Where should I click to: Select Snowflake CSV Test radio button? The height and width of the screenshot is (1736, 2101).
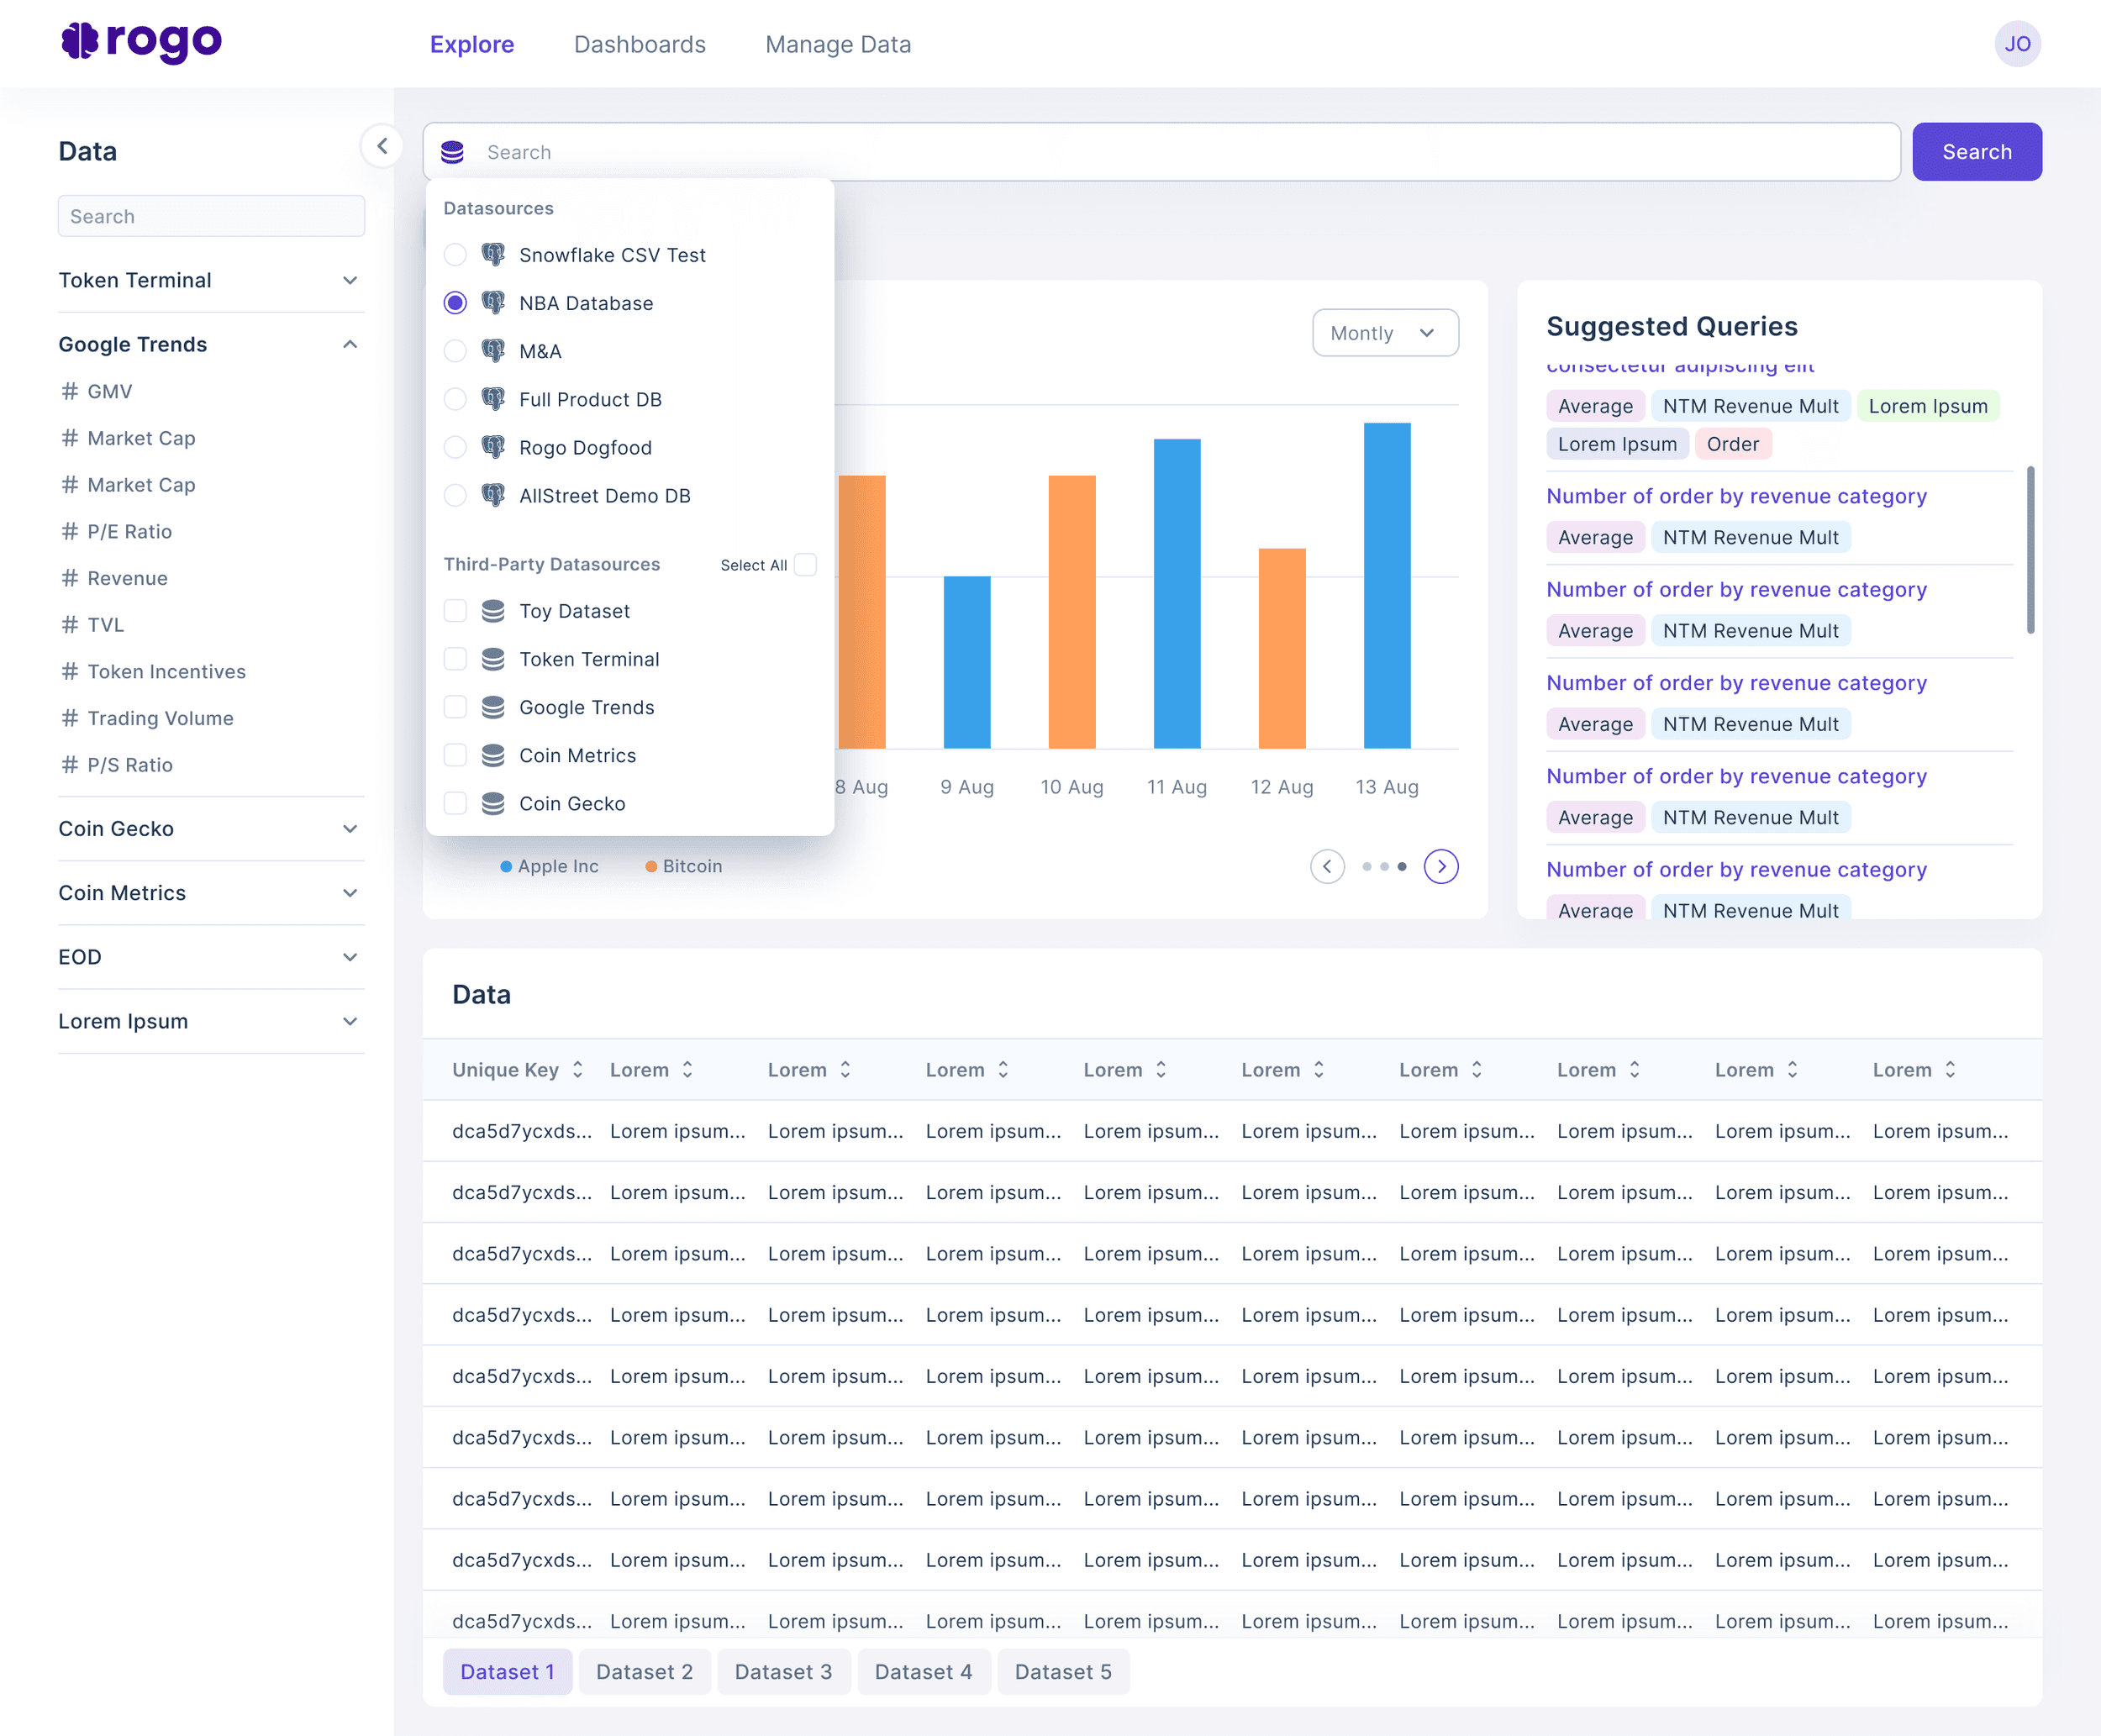click(455, 255)
